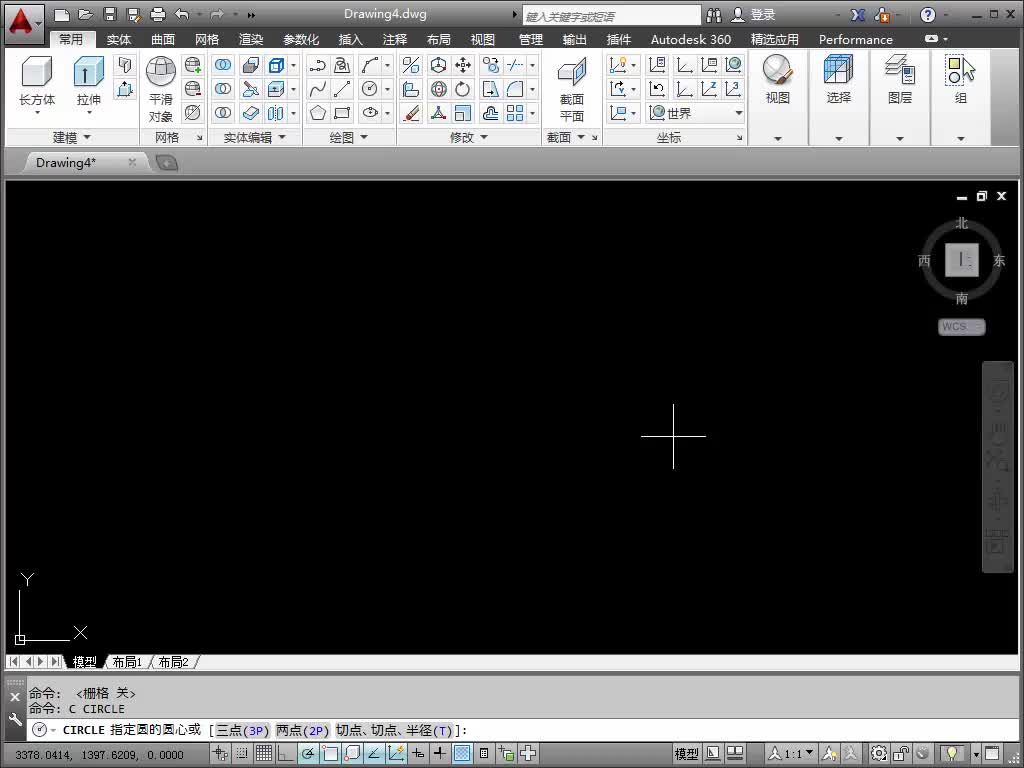Pick the Polygon (pentagon) draw tool
The height and width of the screenshot is (768, 1024).
tap(317, 113)
